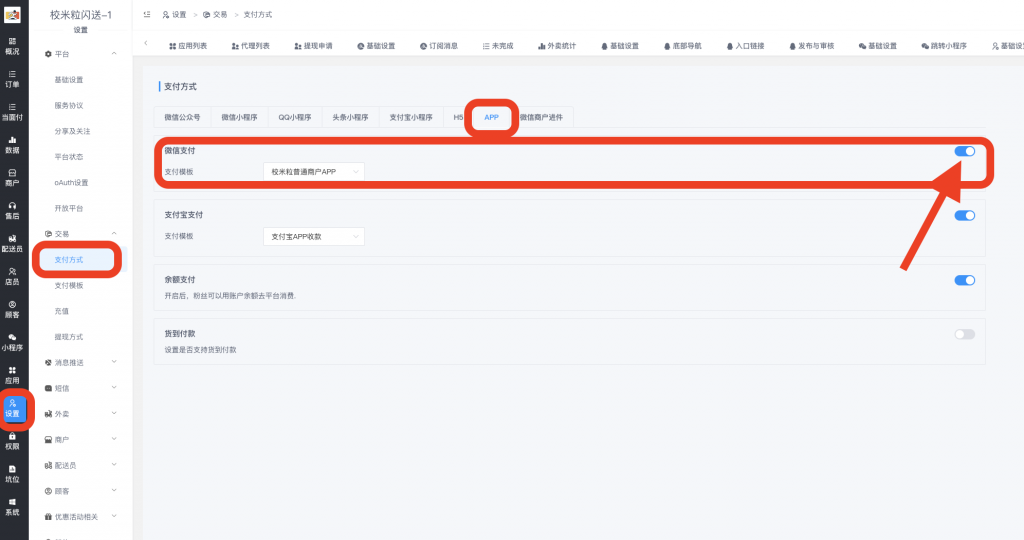1024x540 pixels.
Task: Open 概况 overview in dark icon rail
Action: tap(12, 46)
